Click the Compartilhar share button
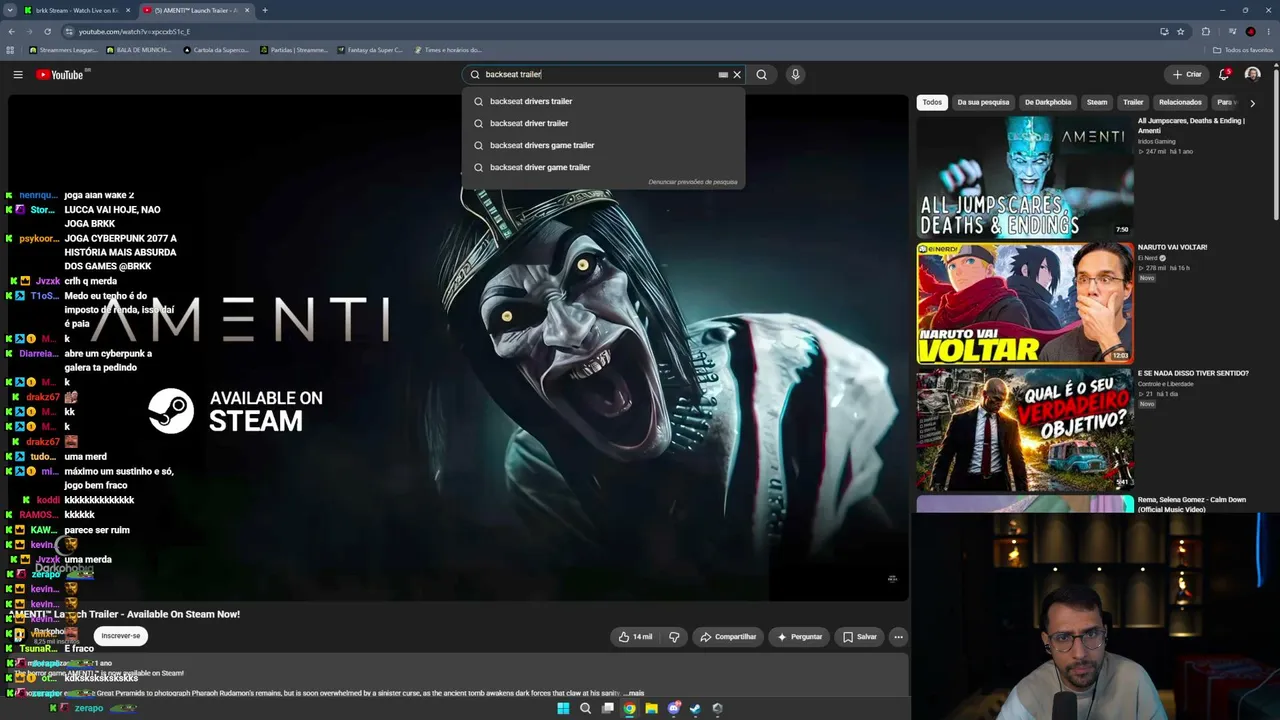 tap(728, 636)
